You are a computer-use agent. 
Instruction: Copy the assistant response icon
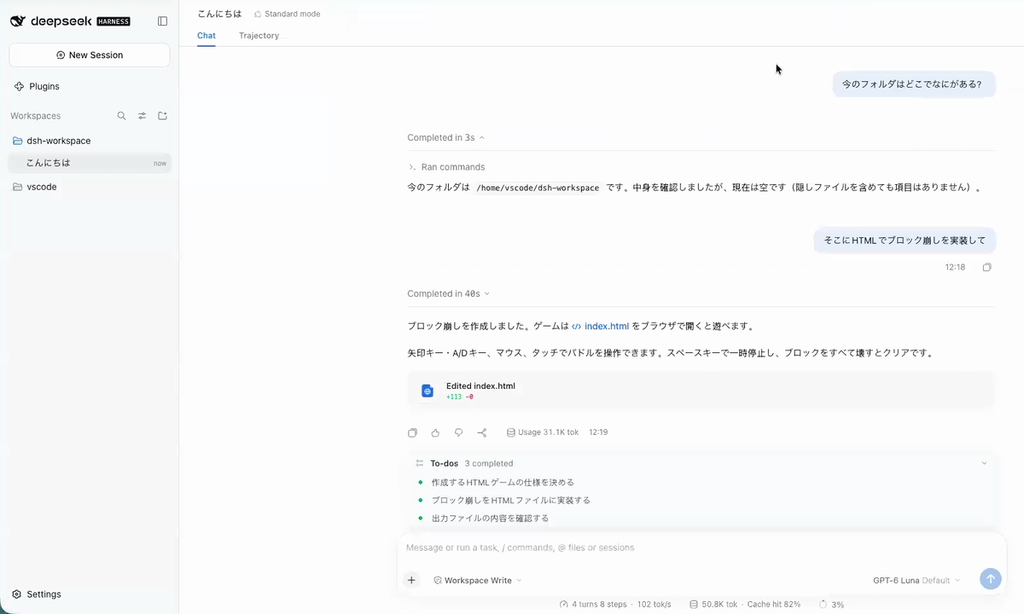point(412,432)
